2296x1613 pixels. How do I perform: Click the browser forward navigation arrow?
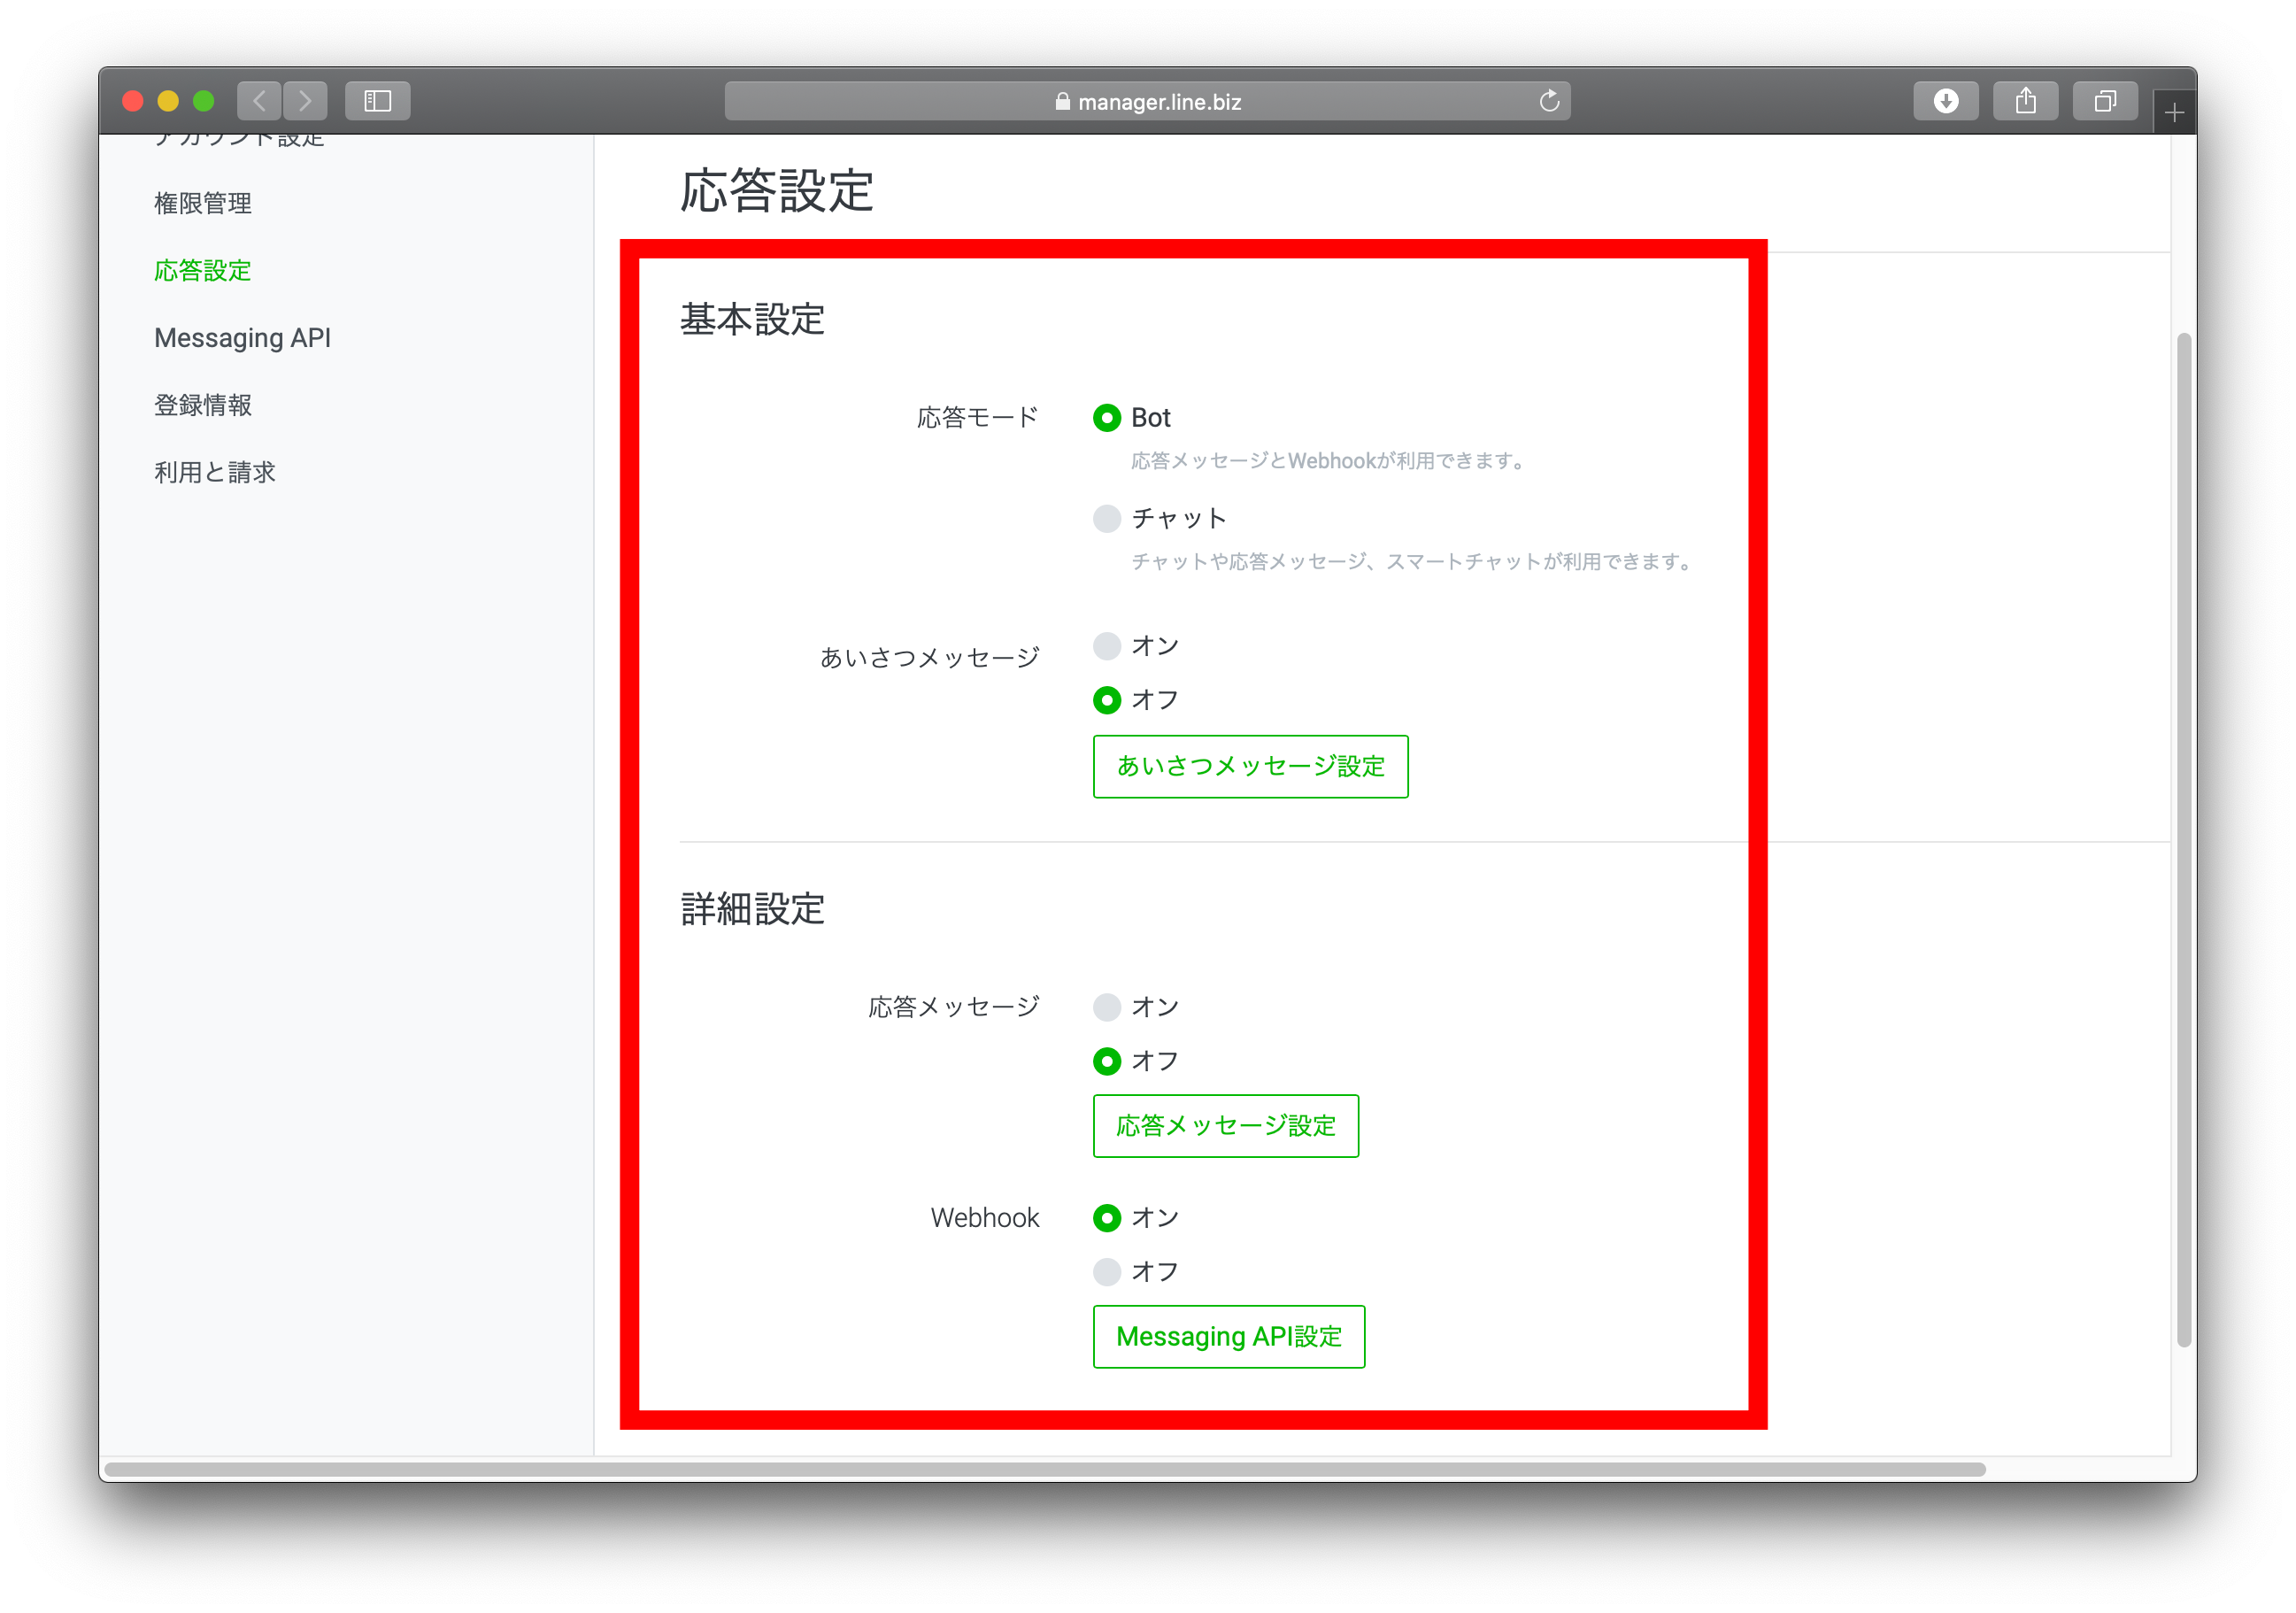coord(305,100)
